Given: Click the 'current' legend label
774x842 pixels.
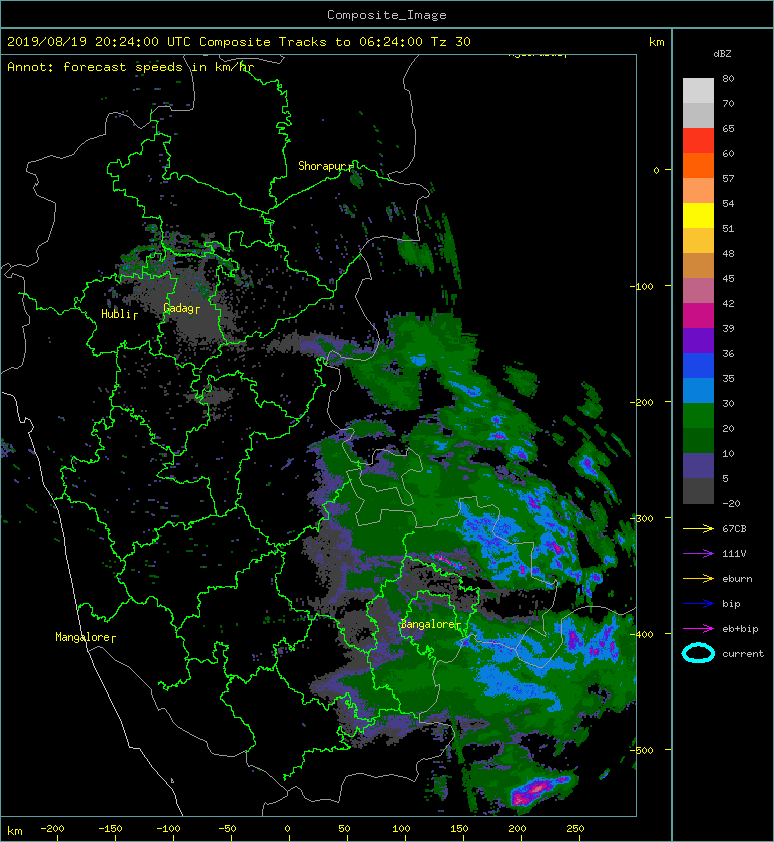Looking at the screenshot, I should (743, 654).
